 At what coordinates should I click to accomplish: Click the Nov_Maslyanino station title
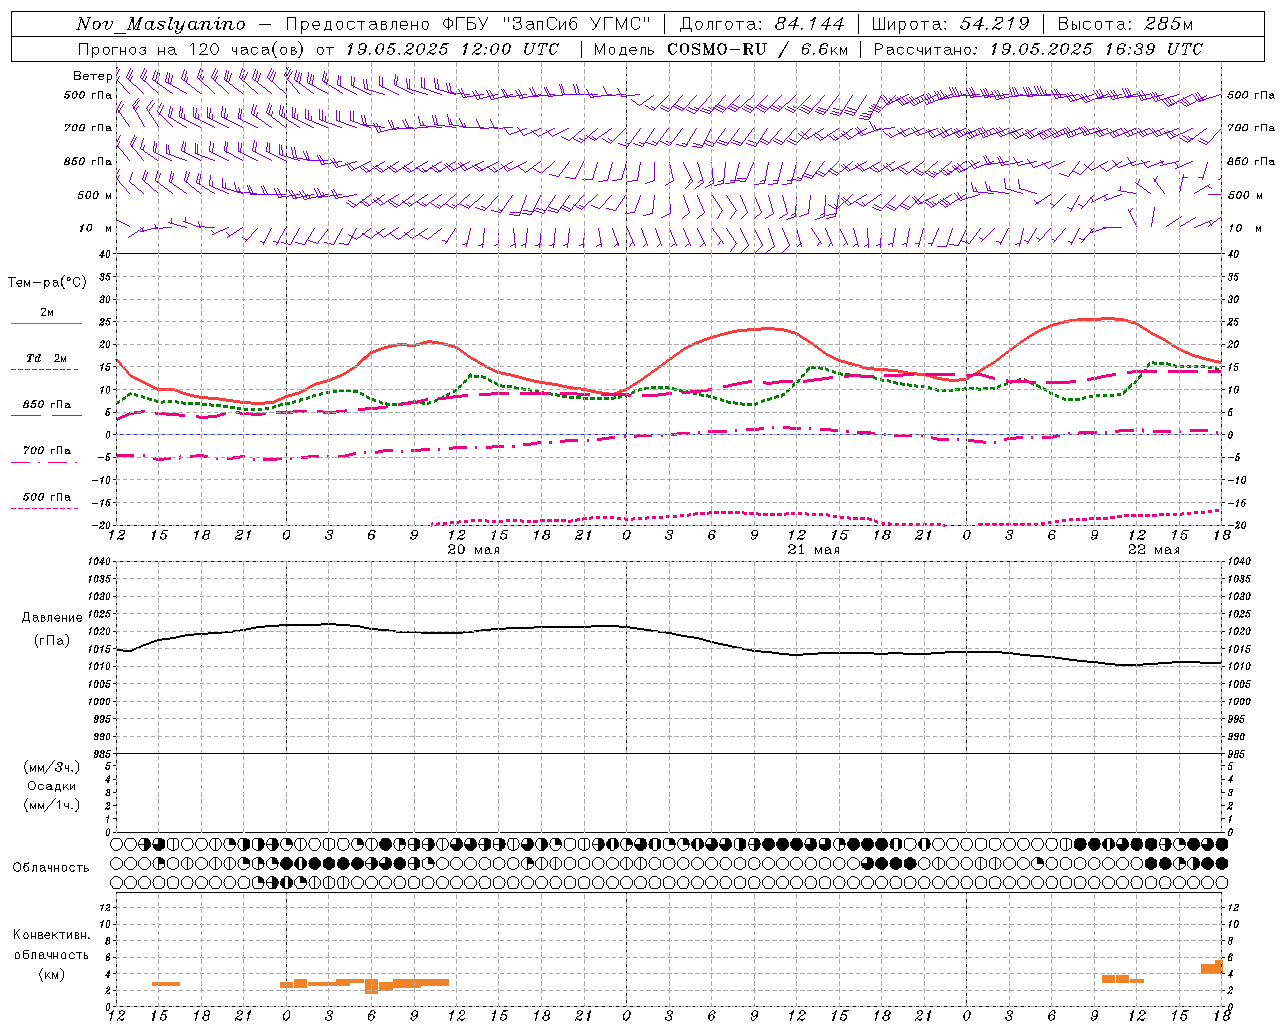[161, 24]
